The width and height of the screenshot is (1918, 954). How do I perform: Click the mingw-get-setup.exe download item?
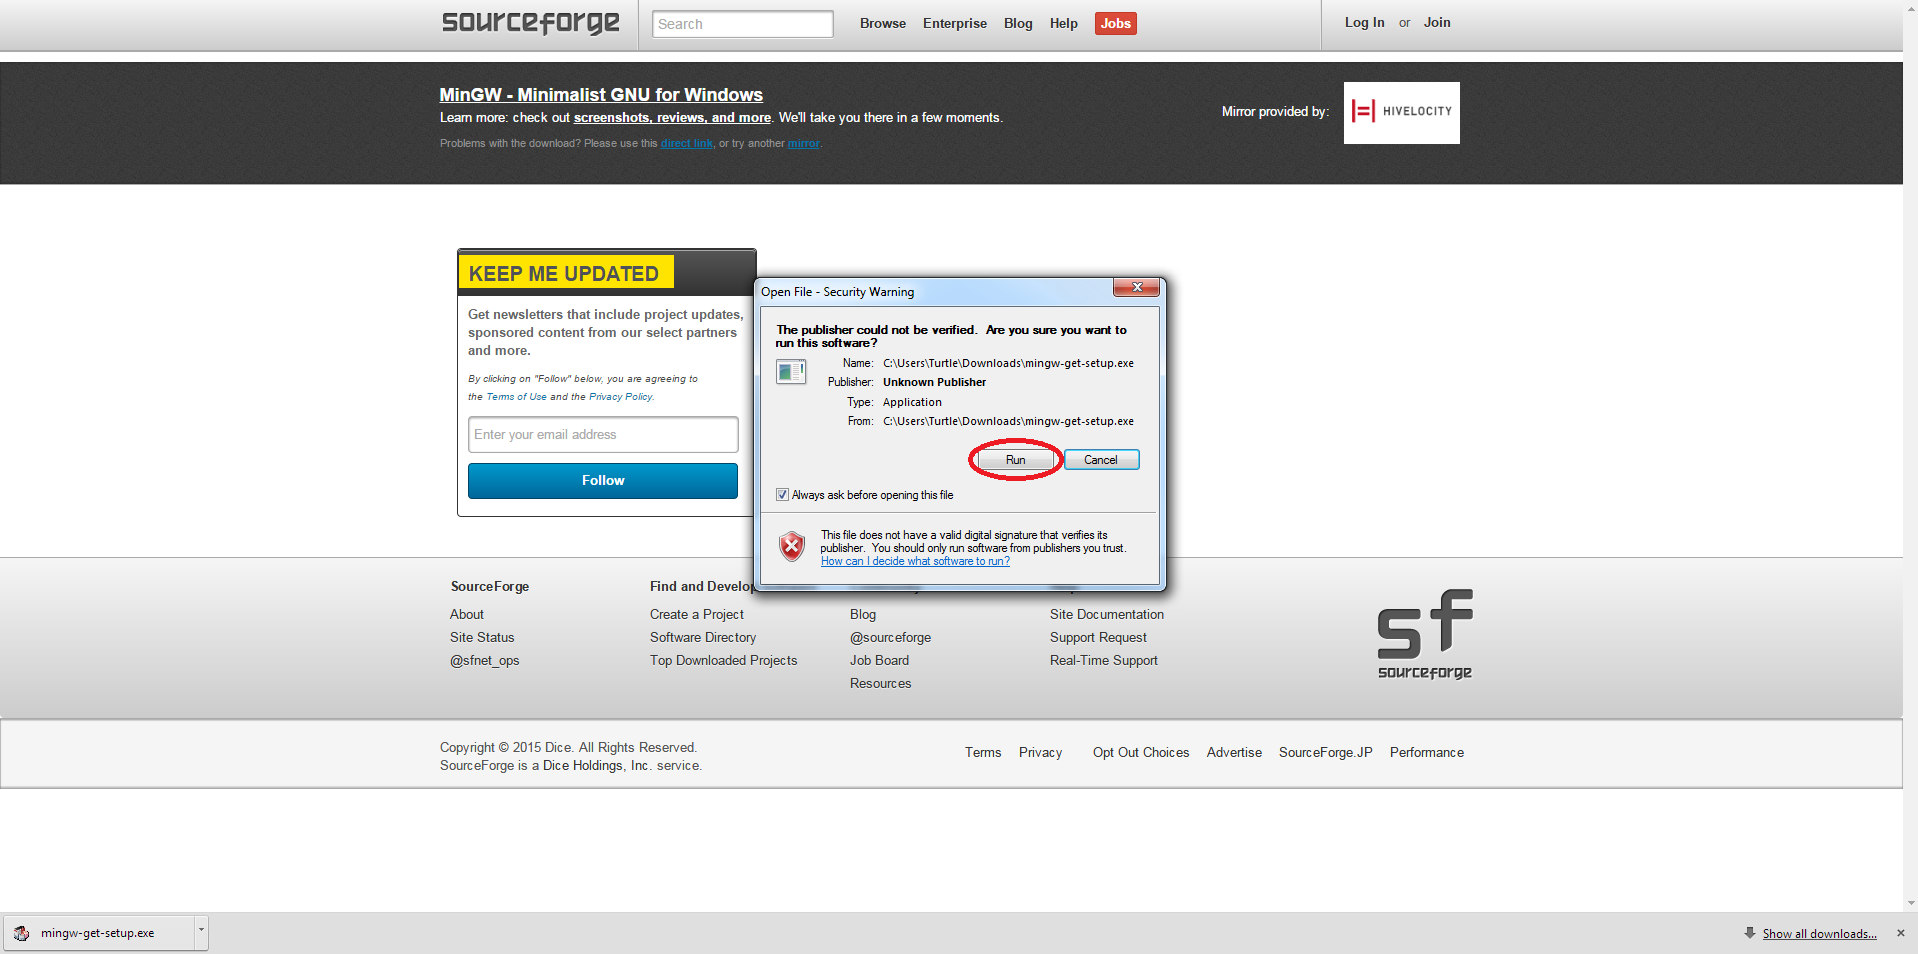tap(100, 933)
